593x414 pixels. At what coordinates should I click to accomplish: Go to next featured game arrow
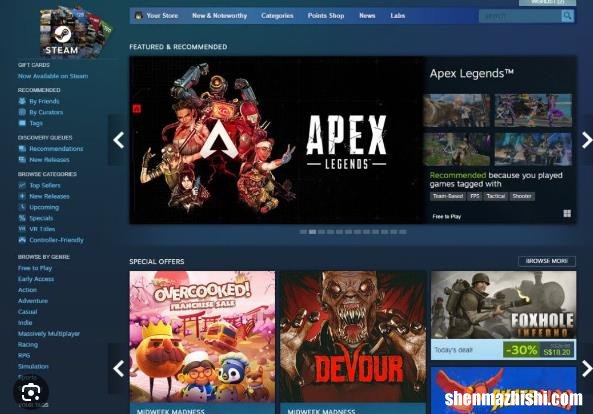click(587, 140)
